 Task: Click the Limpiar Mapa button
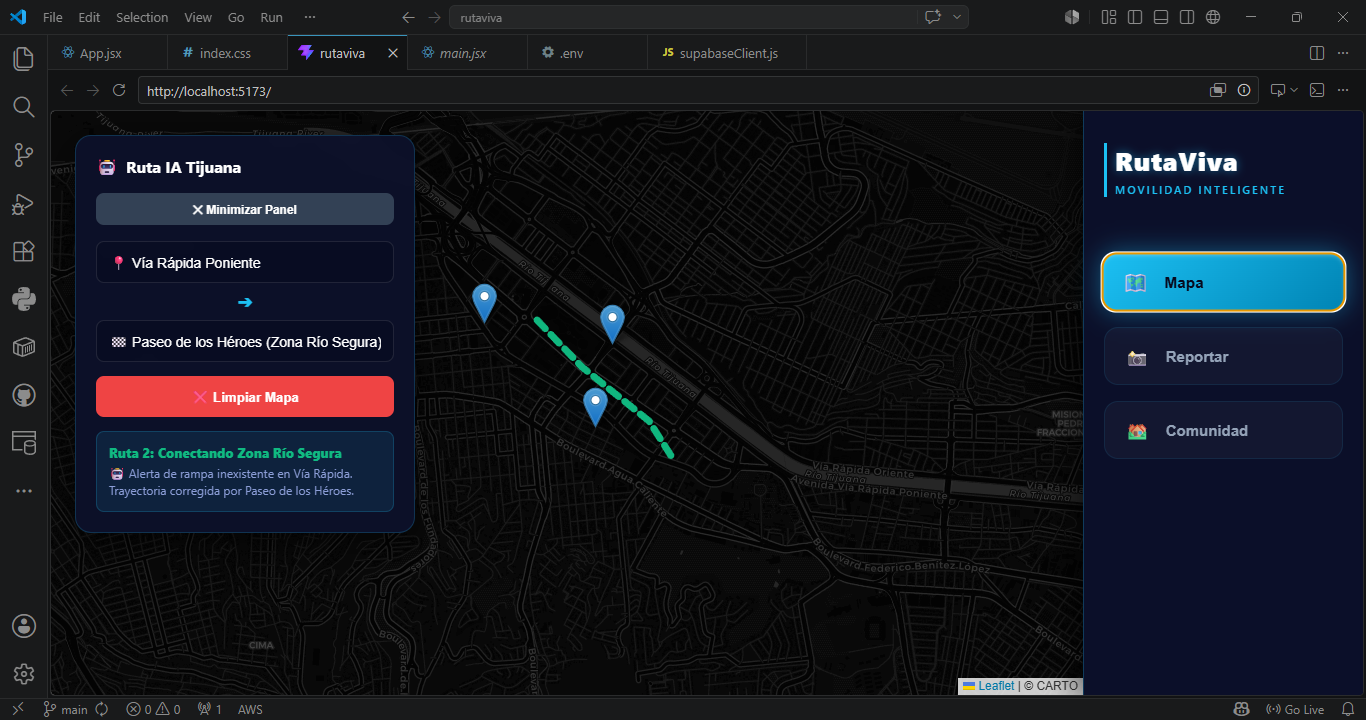(x=245, y=397)
